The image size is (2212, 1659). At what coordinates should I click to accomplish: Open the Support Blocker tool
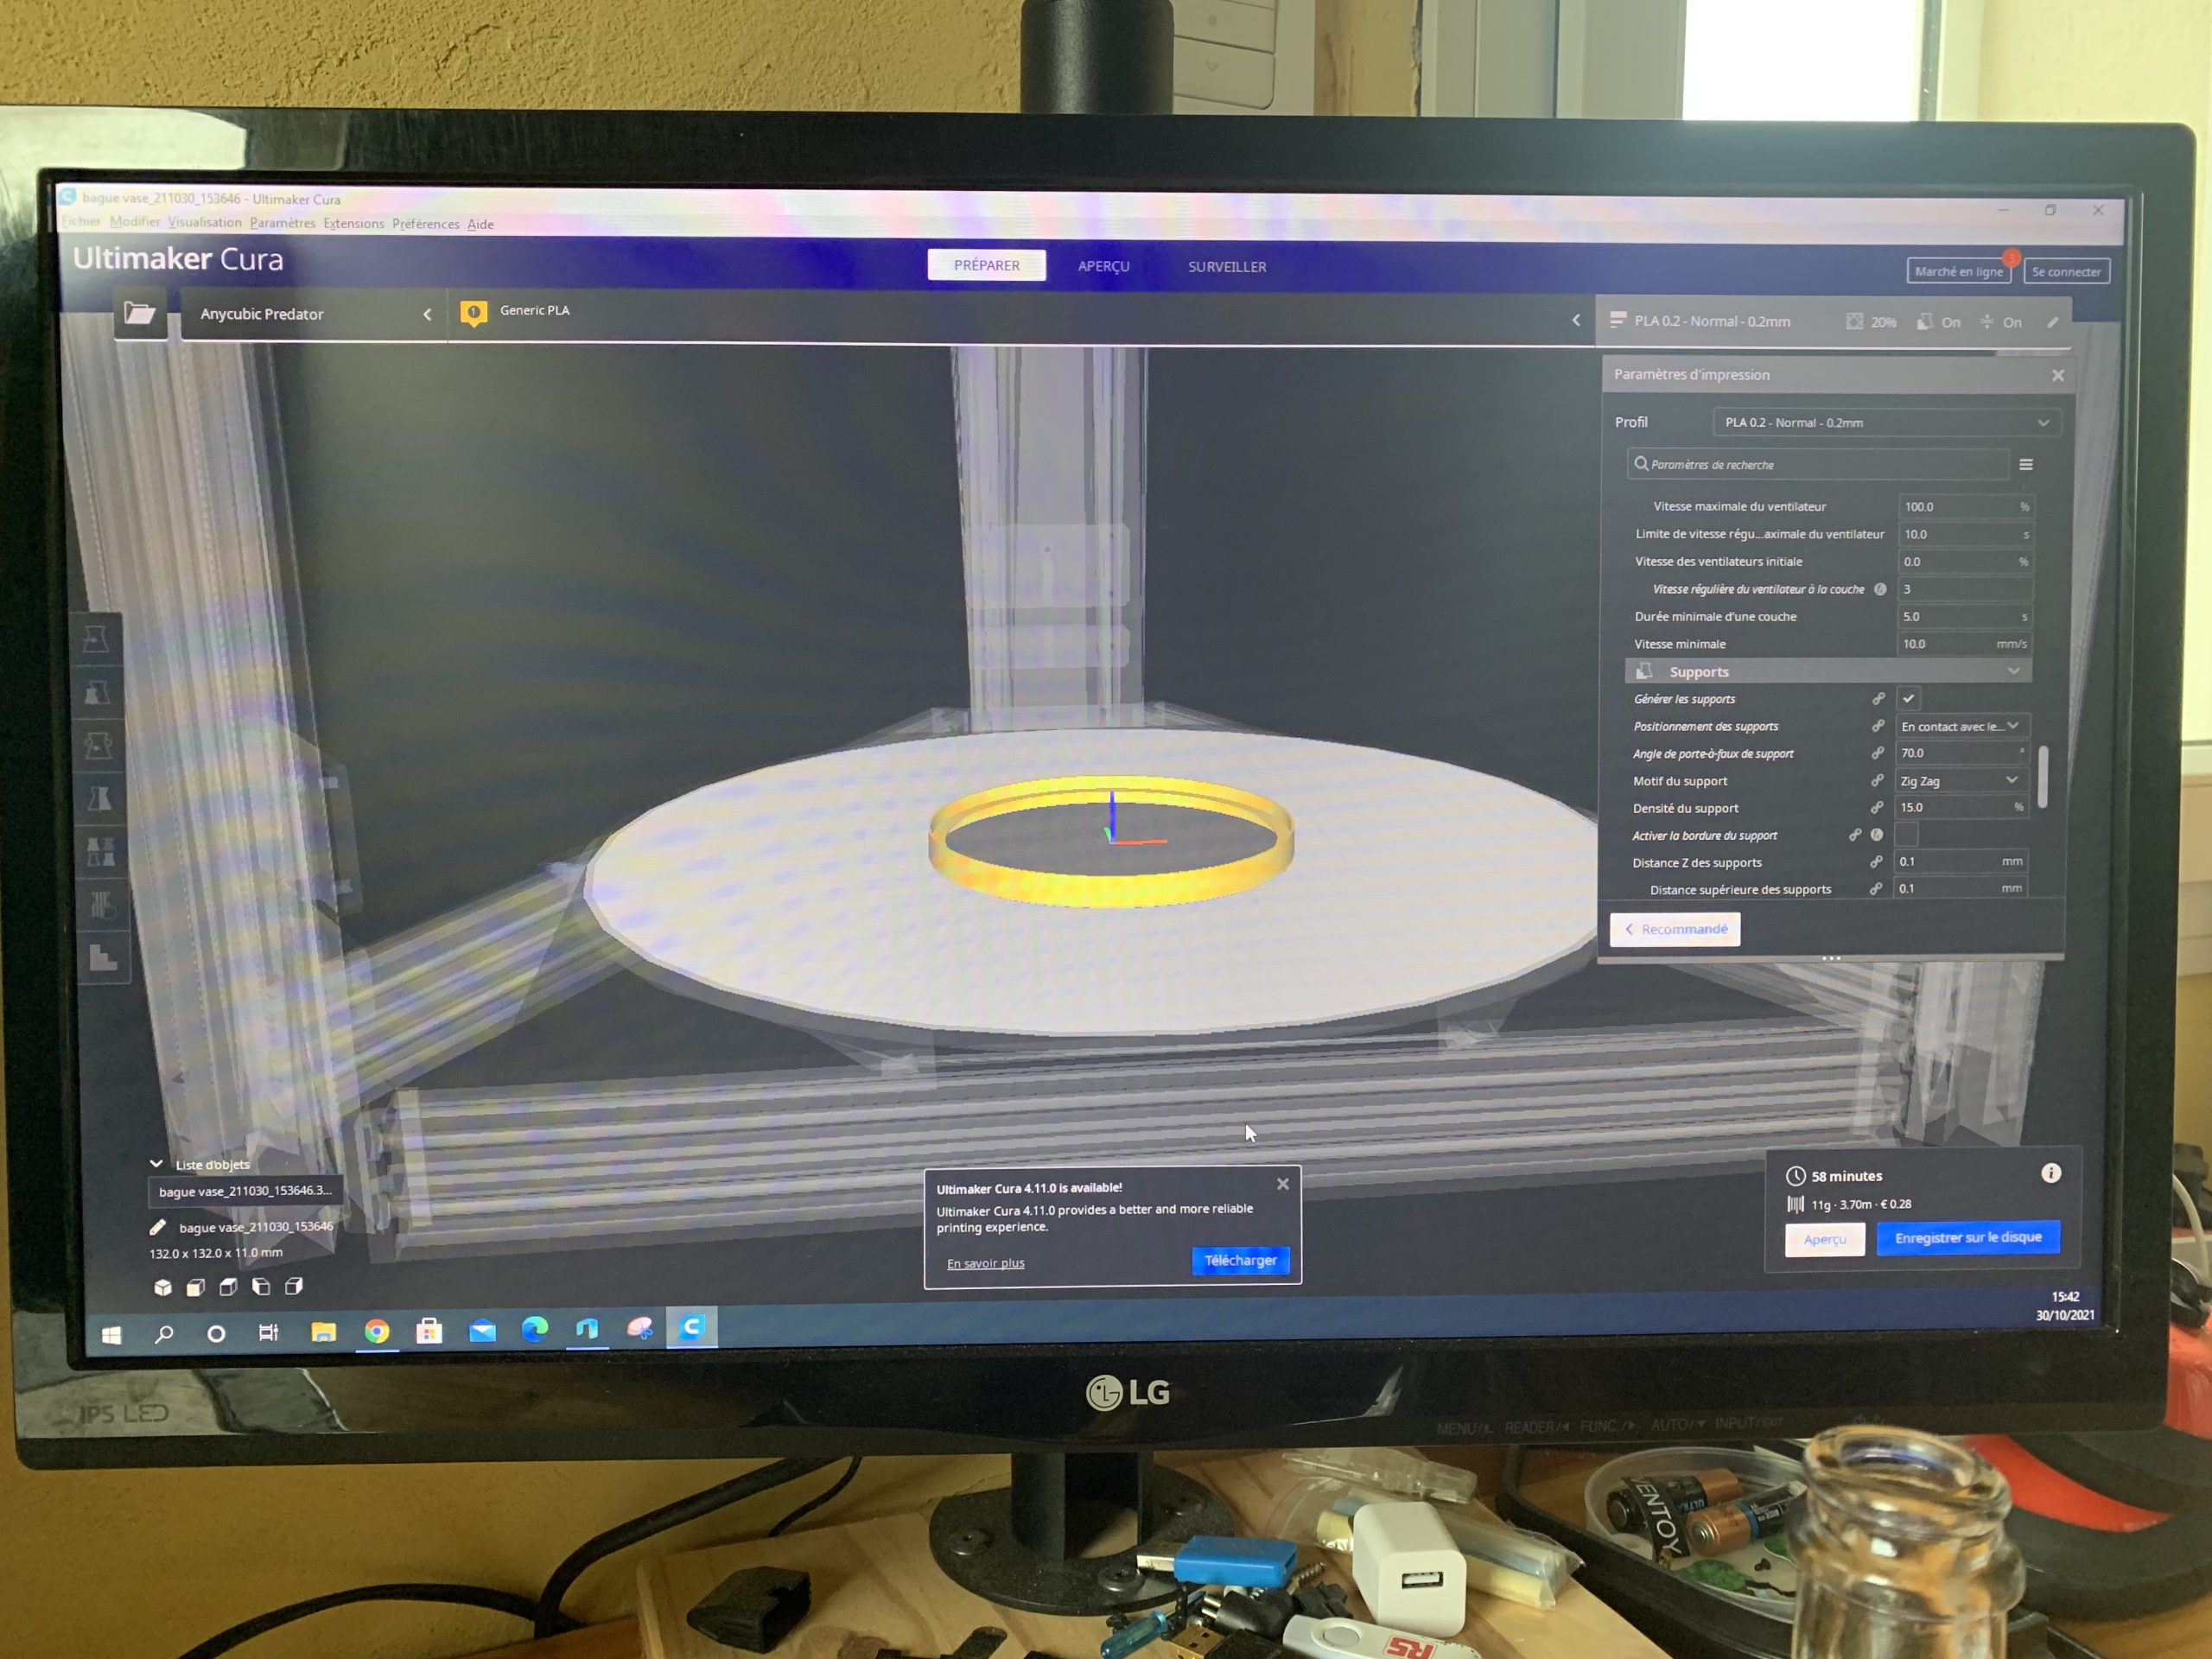[101, 905]
